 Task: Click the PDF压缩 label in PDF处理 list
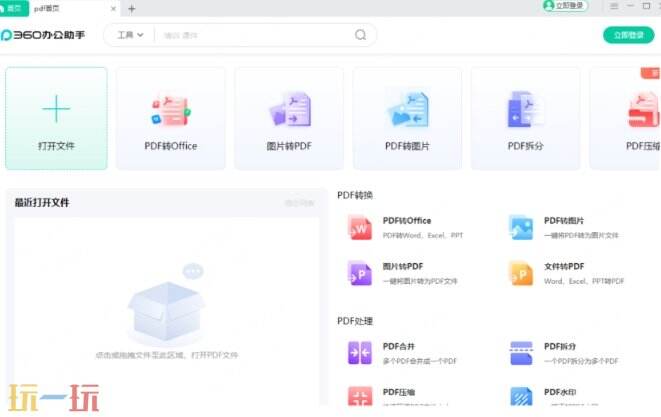click(399, 392)
